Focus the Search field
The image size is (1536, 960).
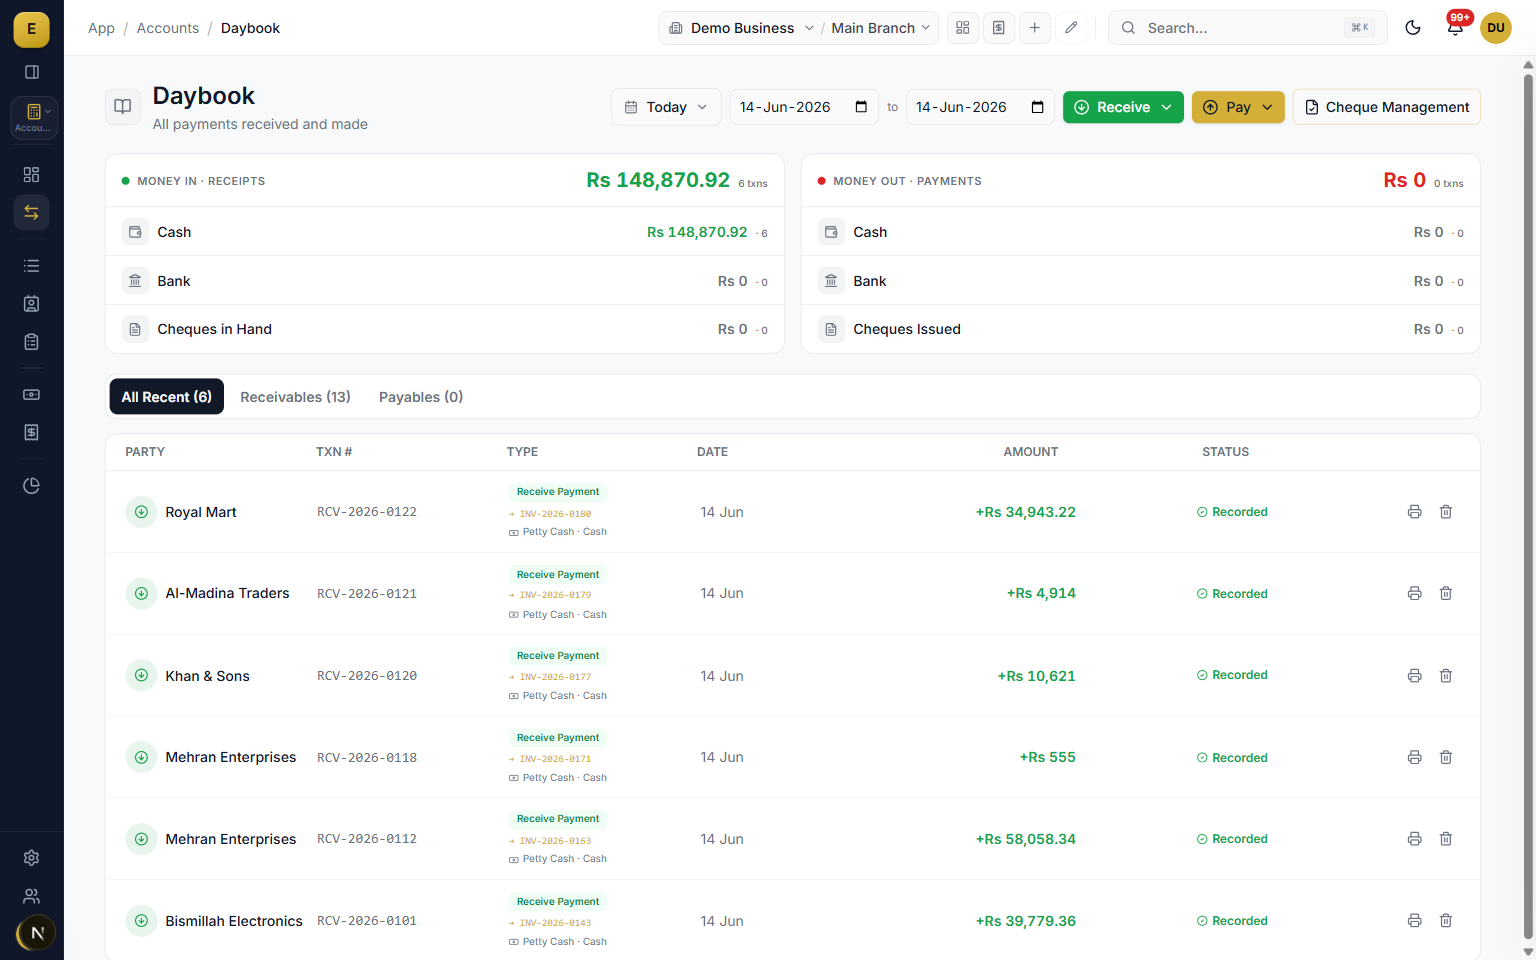[1248, 28]
